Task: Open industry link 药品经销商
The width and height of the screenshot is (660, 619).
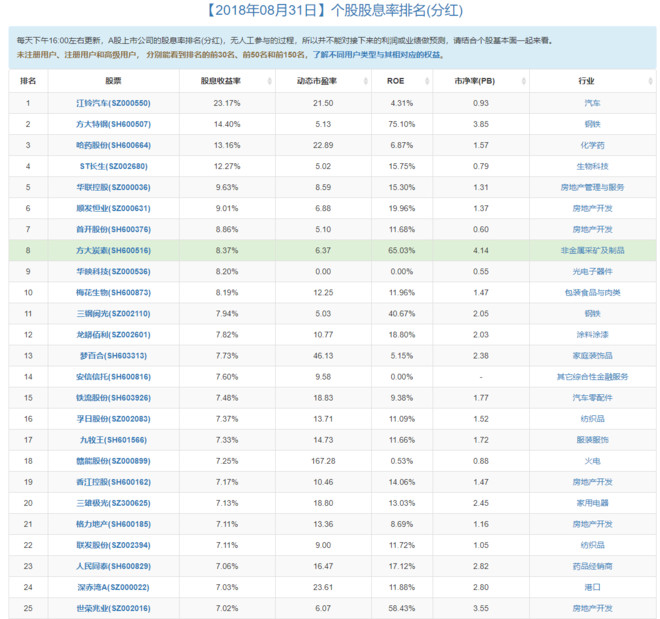Action: tap(592, 566)
